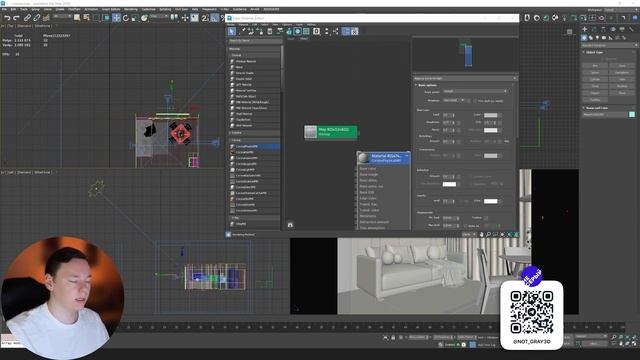Screen dimensions: 640x360
Task: Toggle the Angle Snap button
Action: (215, 18)
